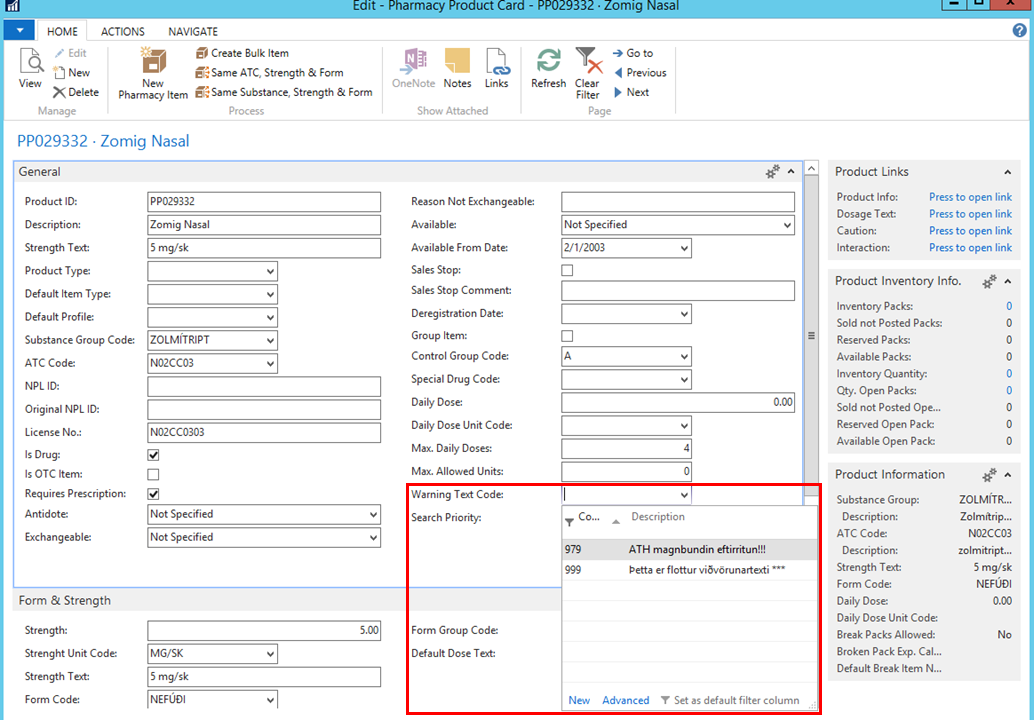Viewport: 1034px width, 720px height.
Task: Click the Advanced link in dropdown list
Action: (625, 700)
